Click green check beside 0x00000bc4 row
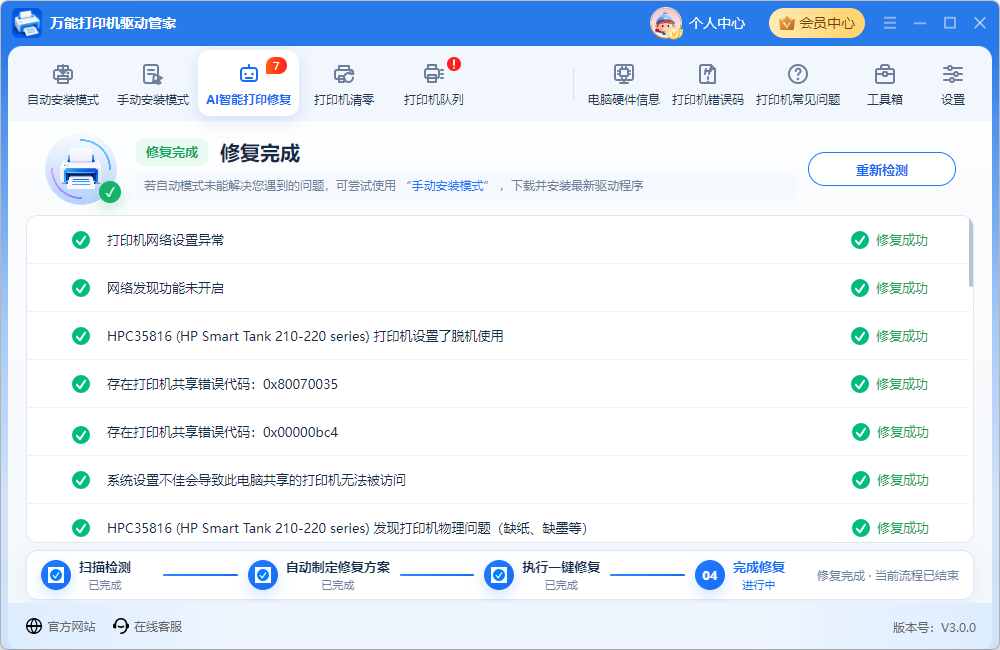This screenshot has width=1000, height=650. point(81,434)
